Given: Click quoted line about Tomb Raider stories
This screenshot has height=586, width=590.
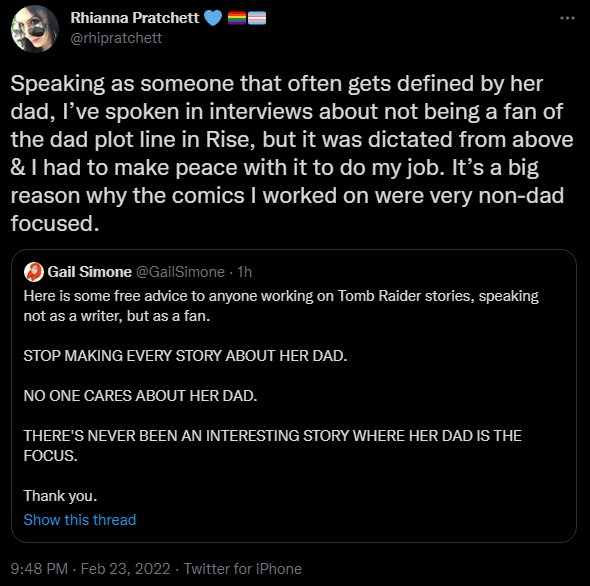Looking at the screenshot, I should click(x=281, y=306).
